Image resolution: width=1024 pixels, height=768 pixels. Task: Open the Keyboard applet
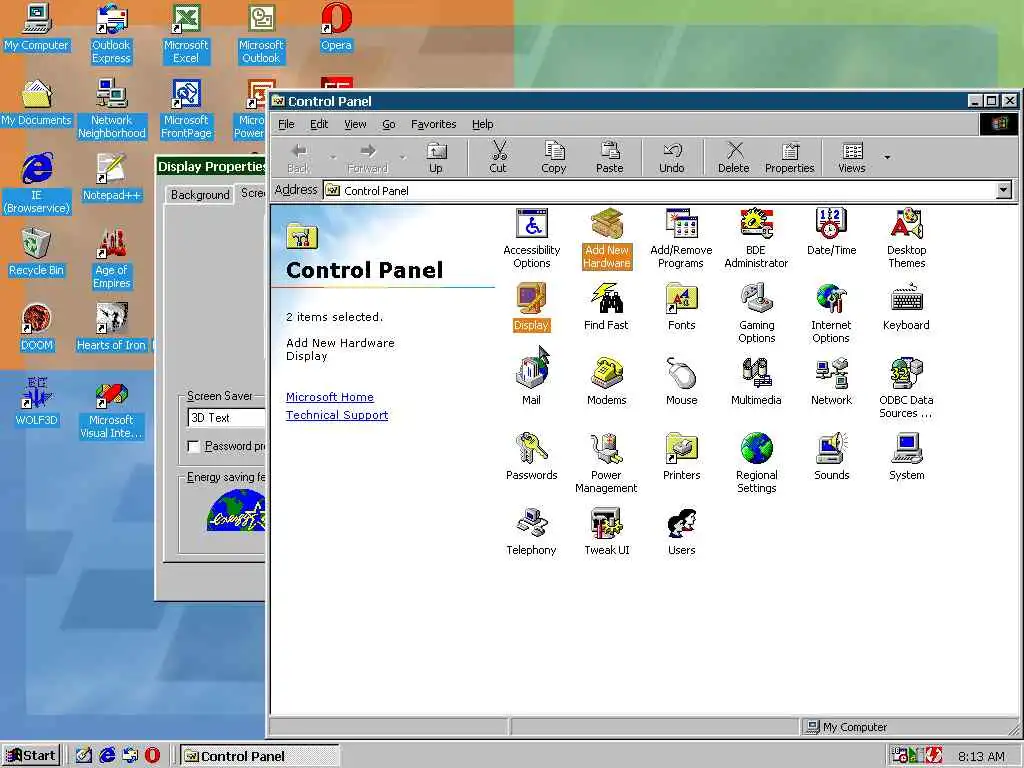(x=906, y=307)
